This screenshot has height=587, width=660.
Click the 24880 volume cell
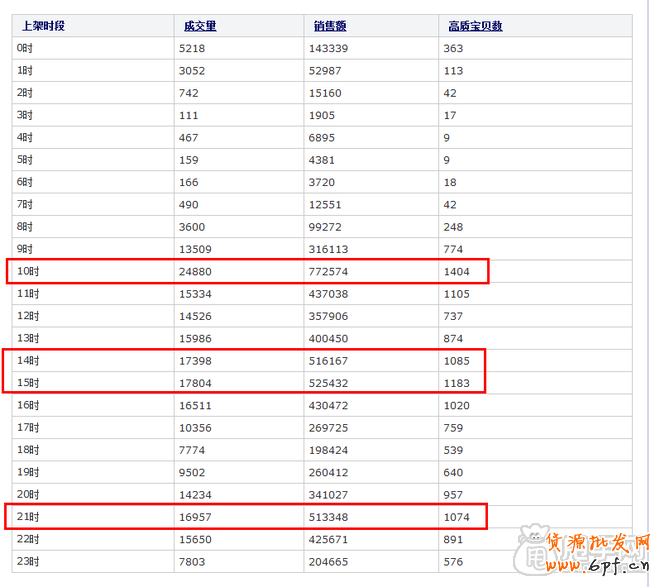[196, 271]
